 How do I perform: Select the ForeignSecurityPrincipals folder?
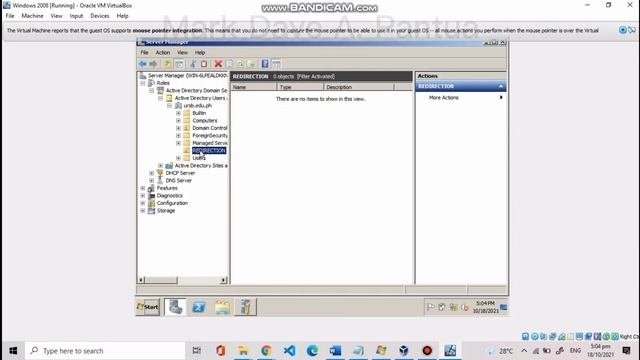pyautogui.click(x=210, y=136)
